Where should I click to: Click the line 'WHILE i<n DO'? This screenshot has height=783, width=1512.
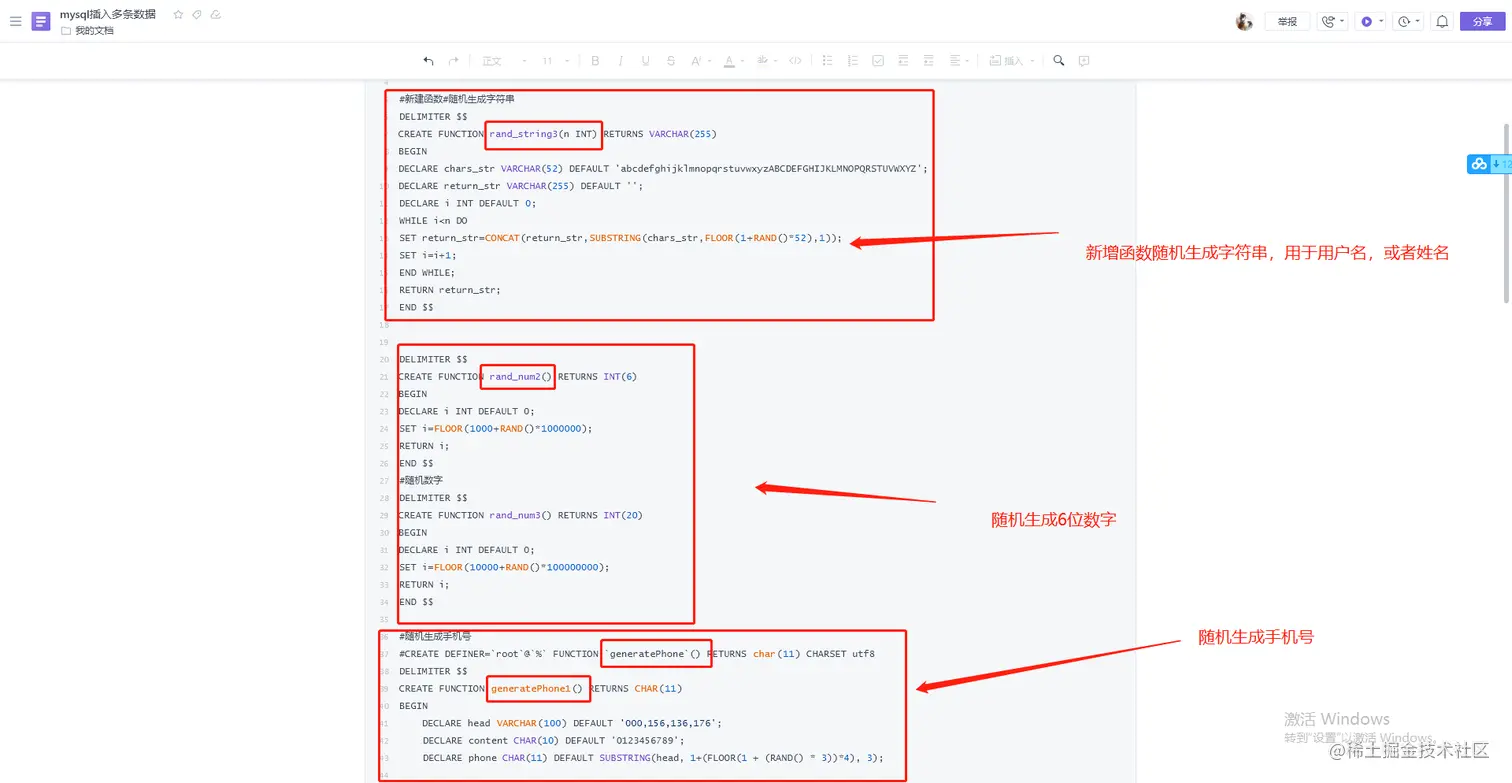433,220
